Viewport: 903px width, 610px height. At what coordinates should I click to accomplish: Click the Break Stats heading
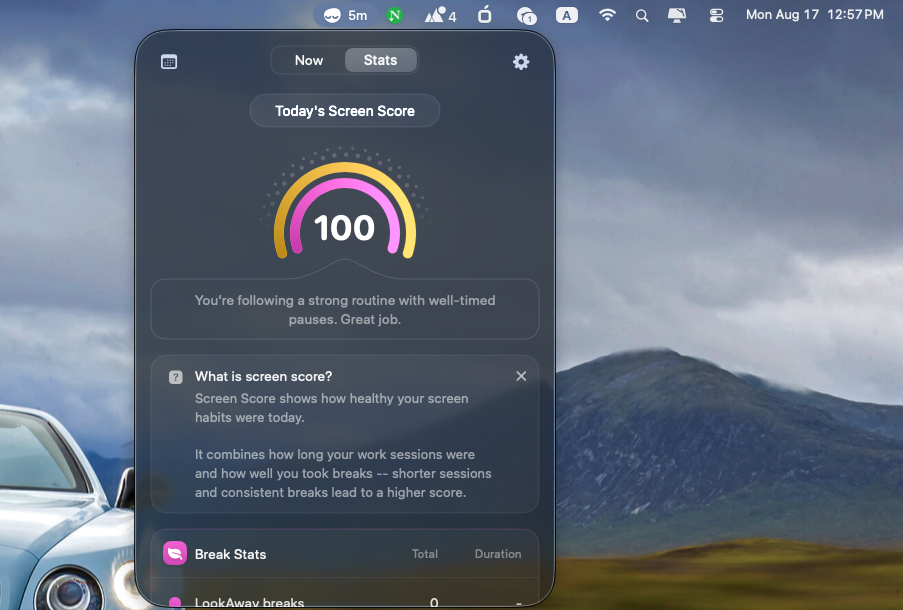tap(230, 554)
